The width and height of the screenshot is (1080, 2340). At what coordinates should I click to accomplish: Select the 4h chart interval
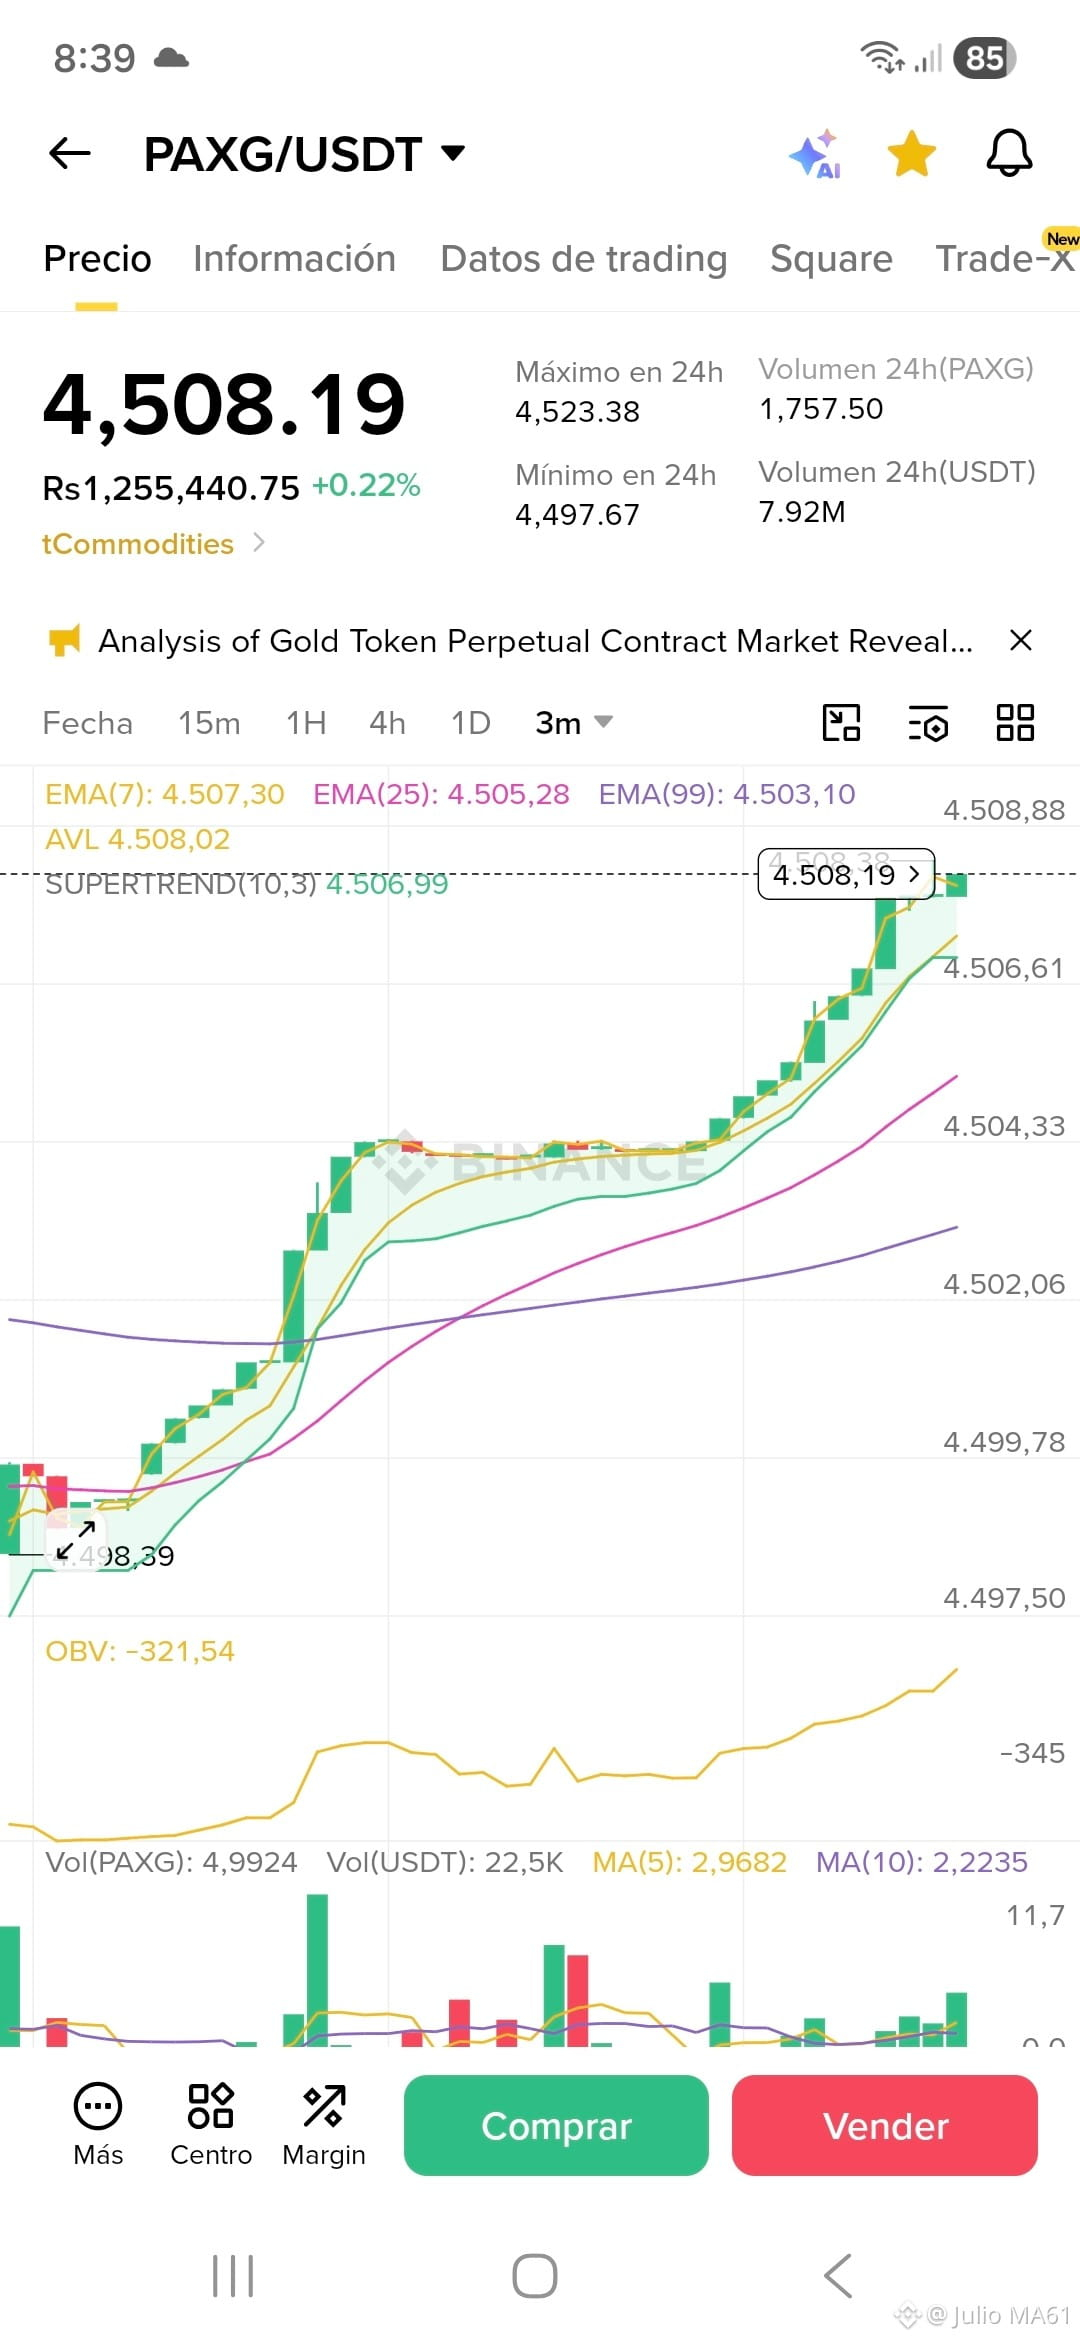coord(387,723)
